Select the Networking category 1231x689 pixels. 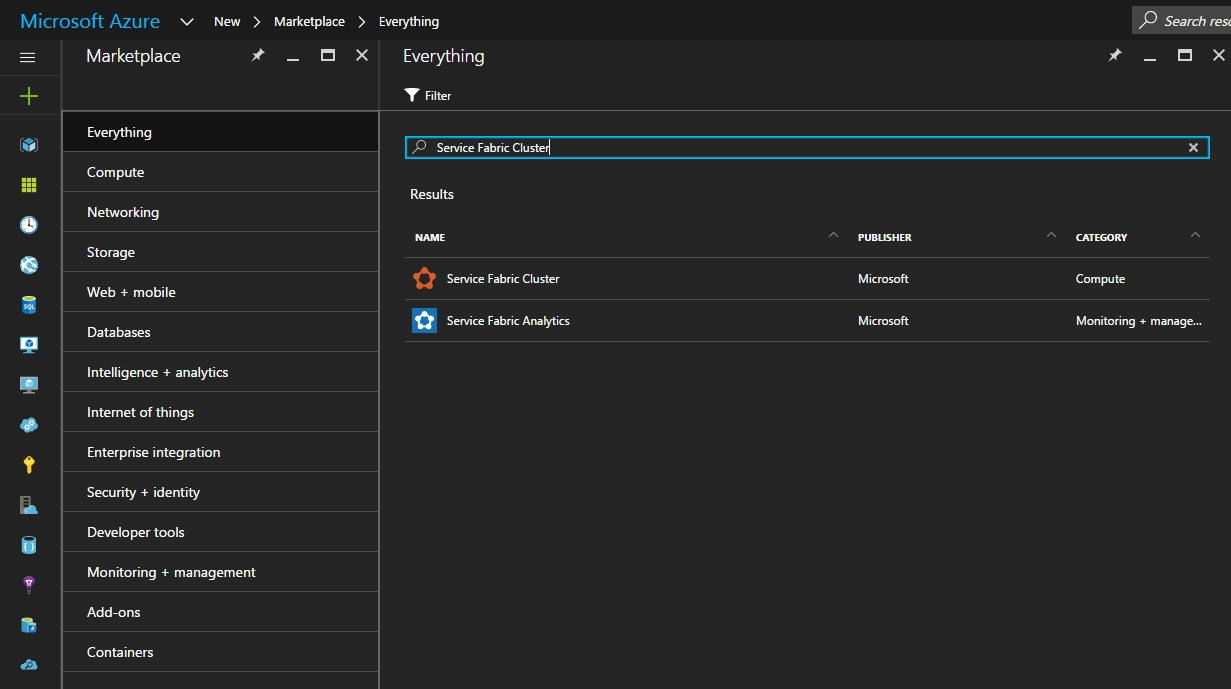tap(220, 212)
